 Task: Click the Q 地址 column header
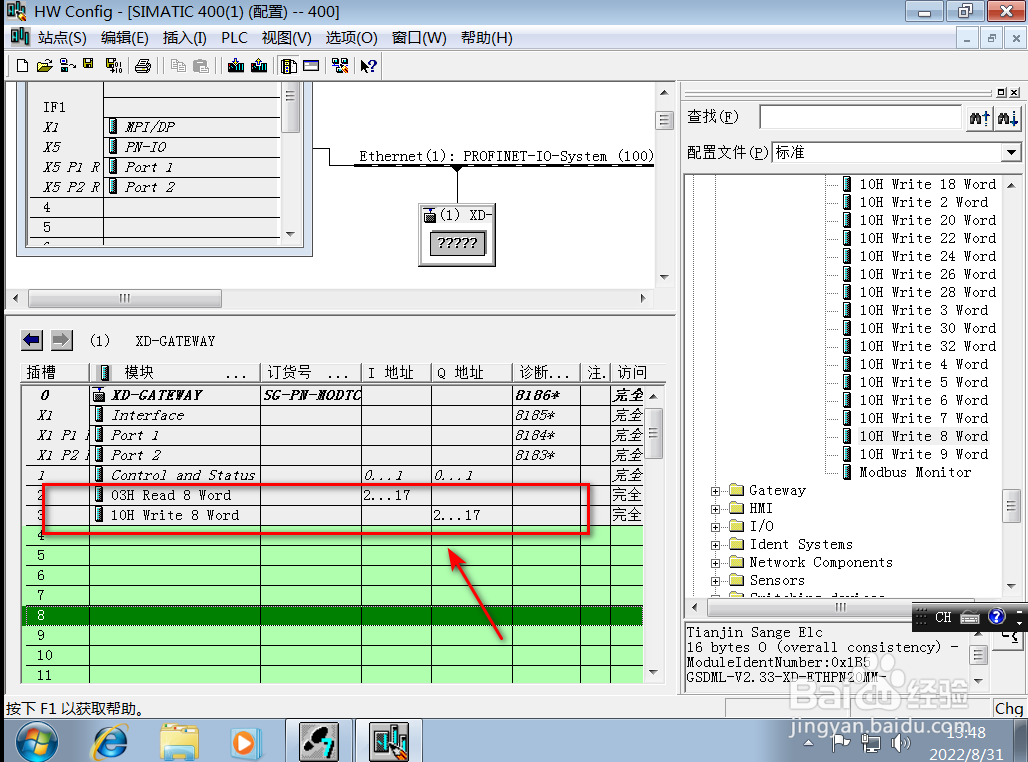pyautogui.click(x=471, y=372)
